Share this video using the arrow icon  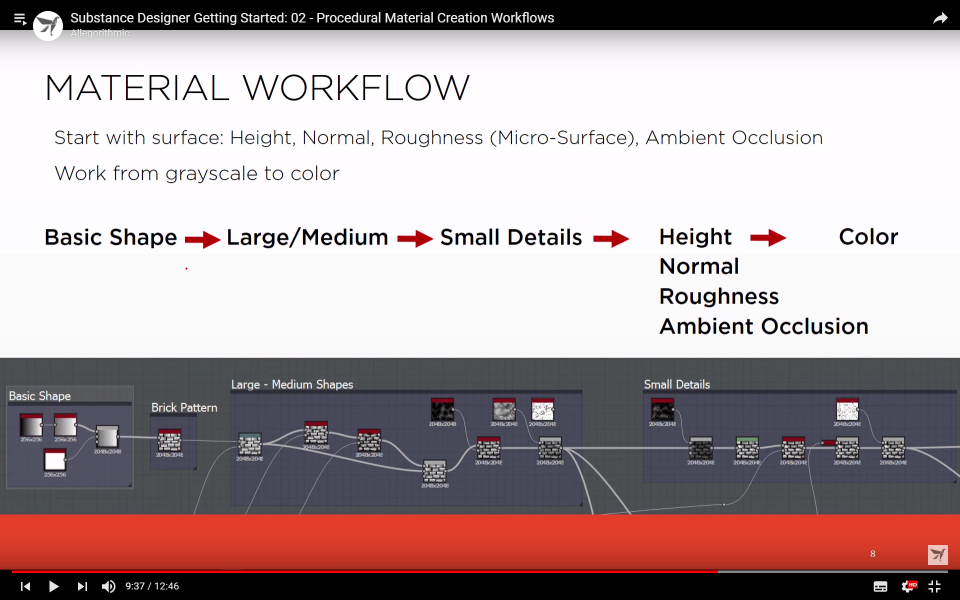[940, 18]
